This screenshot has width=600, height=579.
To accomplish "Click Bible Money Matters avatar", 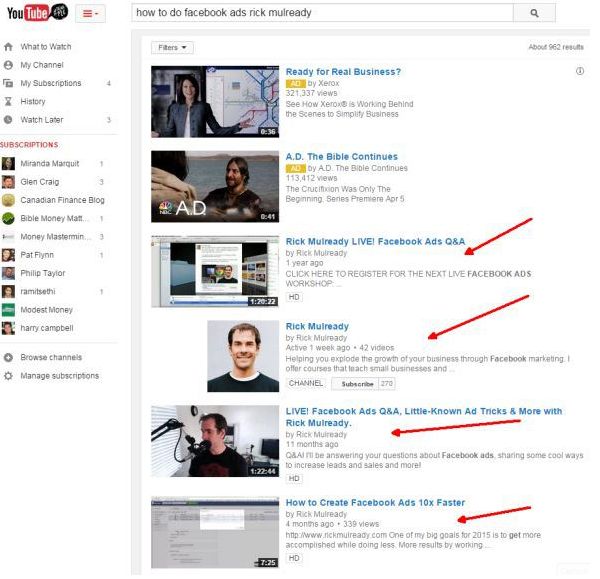I will tap(8, 218).
